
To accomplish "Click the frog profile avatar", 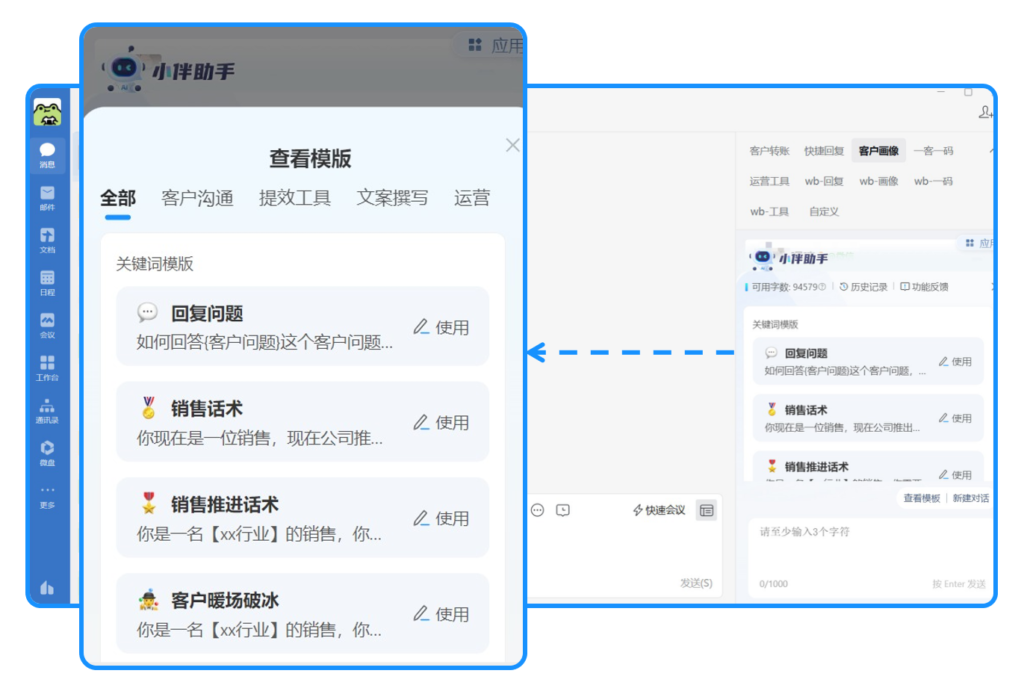I will (47, 112).
